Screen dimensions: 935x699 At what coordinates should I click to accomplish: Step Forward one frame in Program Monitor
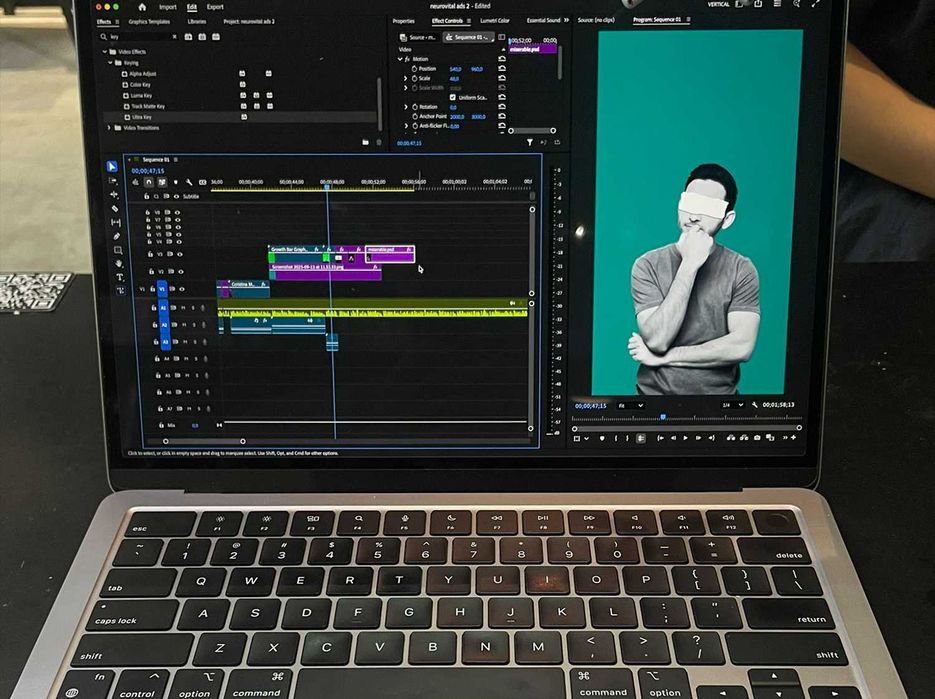(698, 438)
